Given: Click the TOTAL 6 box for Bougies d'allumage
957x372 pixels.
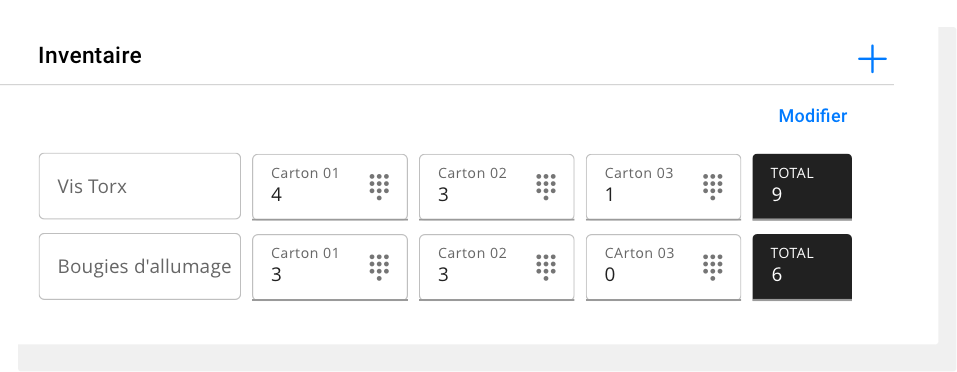Looking at the screenshot, I should pos(802,267).
